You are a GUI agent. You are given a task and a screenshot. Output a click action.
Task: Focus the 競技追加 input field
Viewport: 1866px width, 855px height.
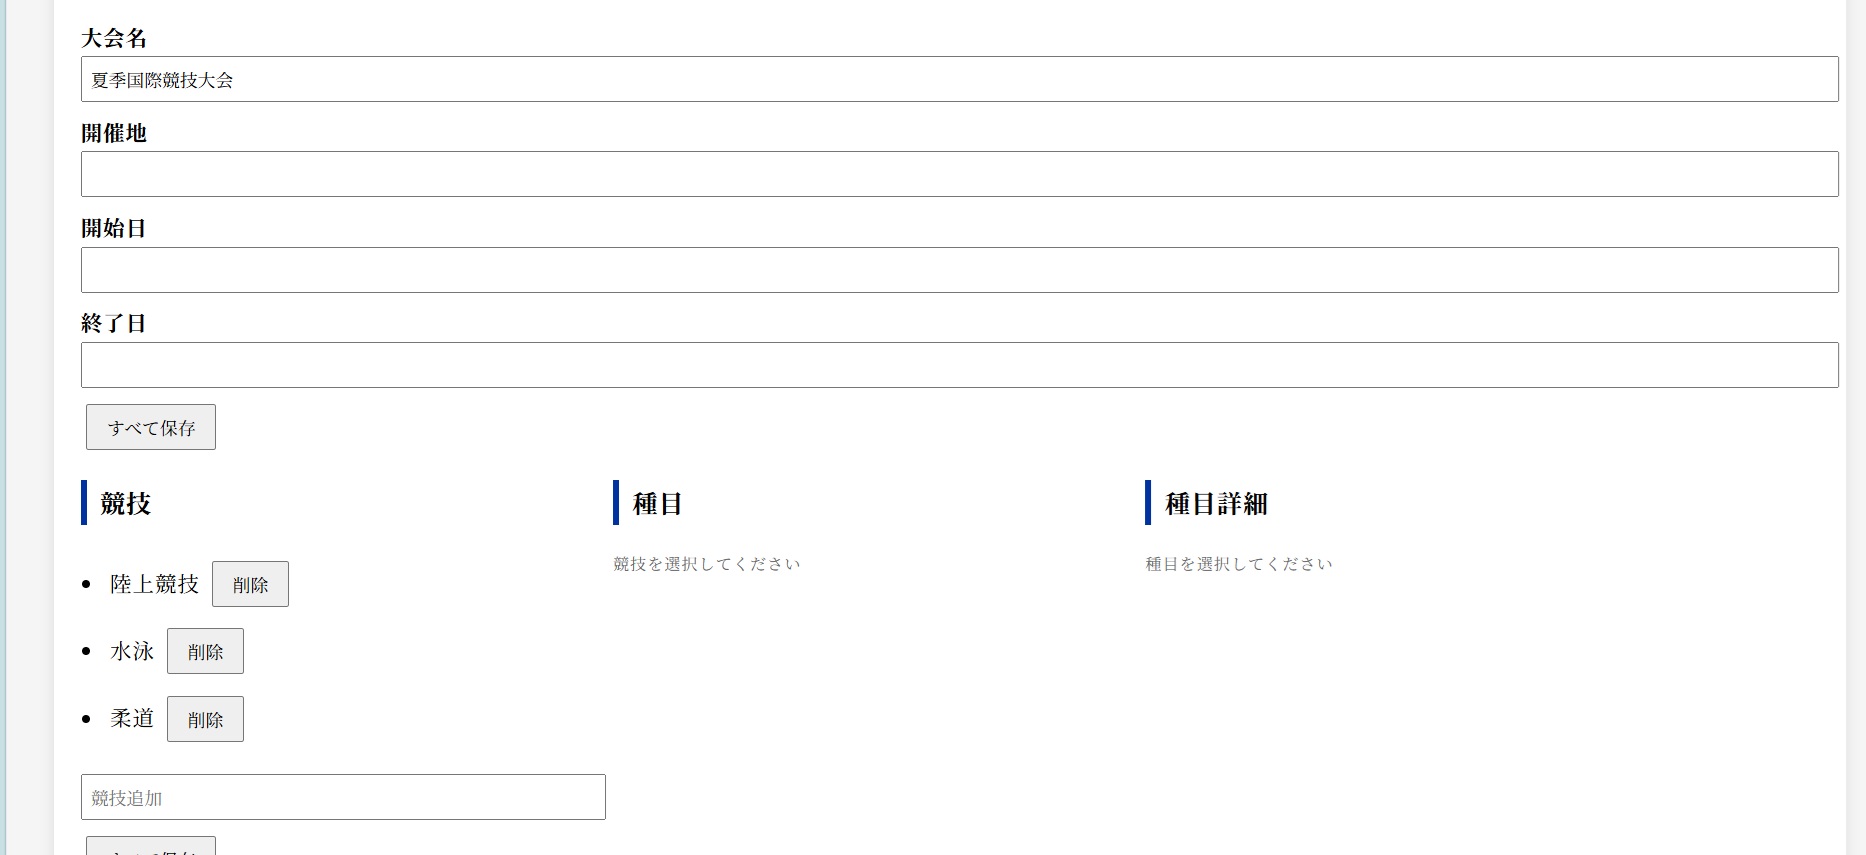pyautogui.click(x=343, y=797)
